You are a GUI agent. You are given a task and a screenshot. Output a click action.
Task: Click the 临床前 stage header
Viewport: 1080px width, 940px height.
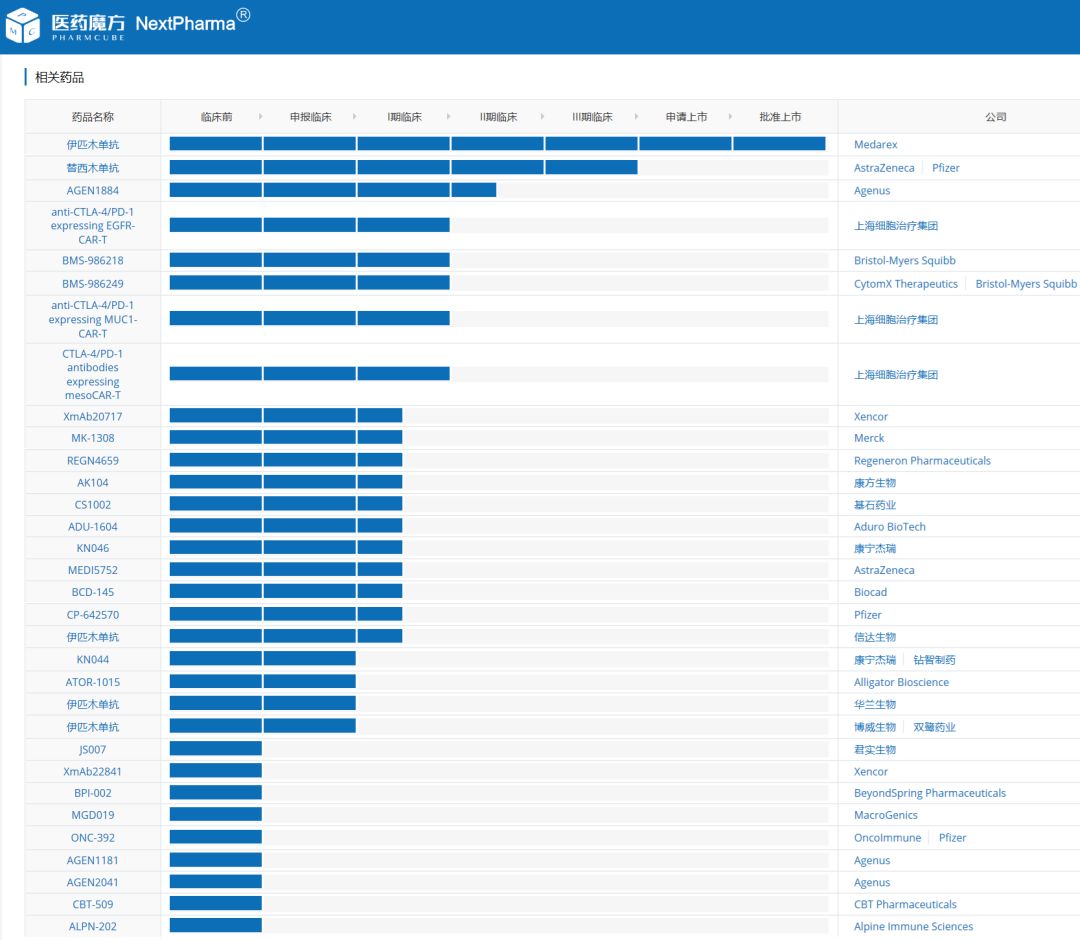tap(216, 117)
